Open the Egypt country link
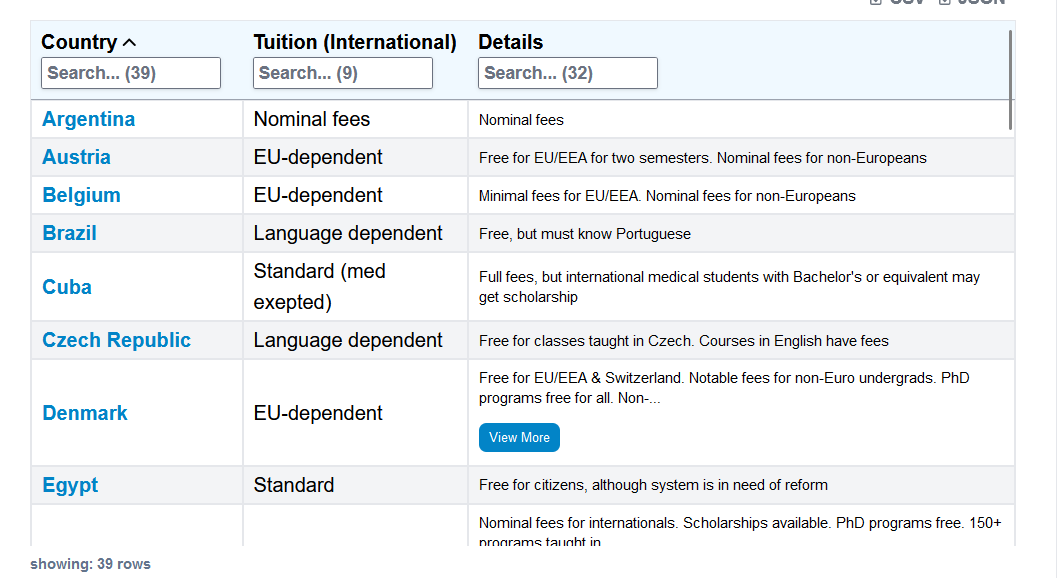Screen dimensions: 1061x578 (70, 485)
